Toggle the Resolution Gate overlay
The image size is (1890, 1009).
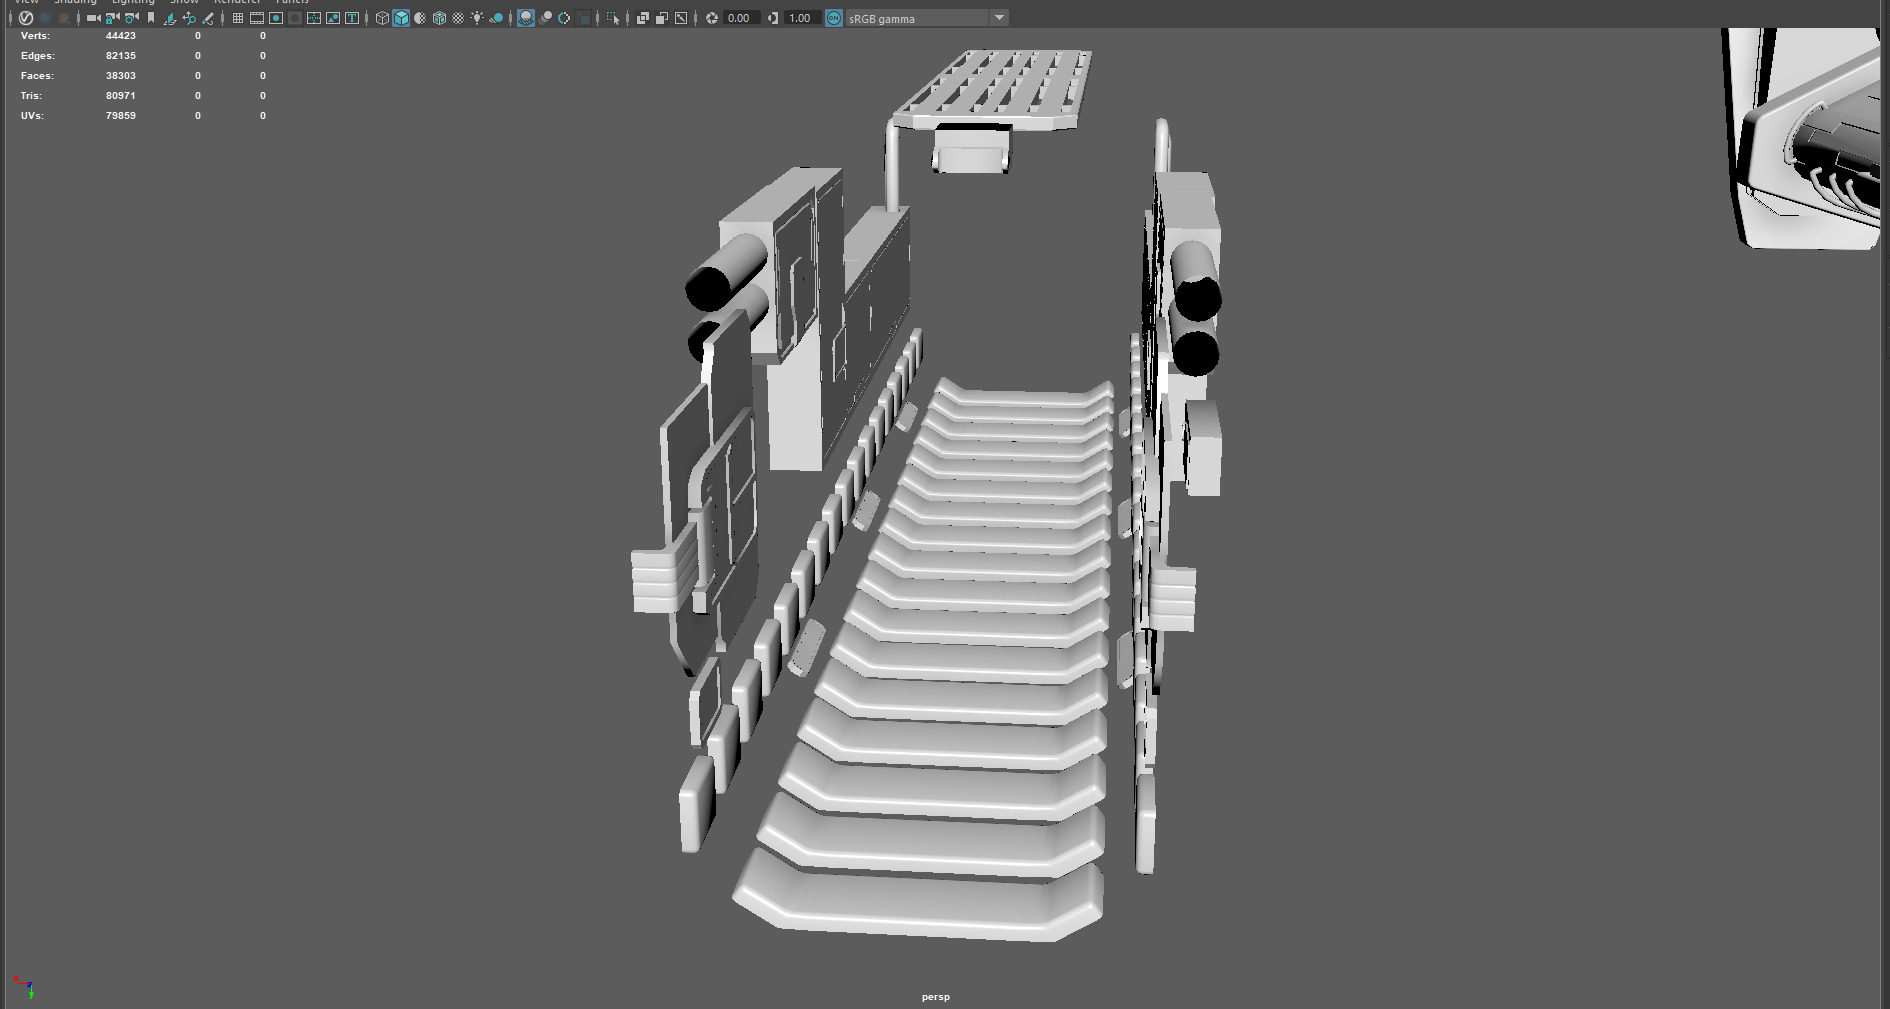click(276, 18)
